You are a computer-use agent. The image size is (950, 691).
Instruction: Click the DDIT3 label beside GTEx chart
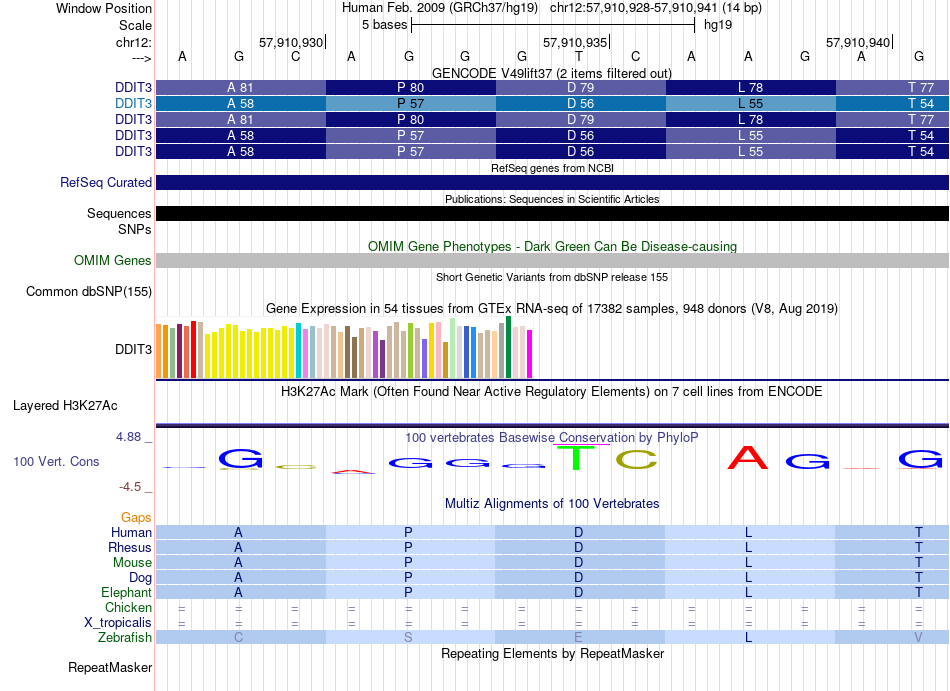click(133, 349)
